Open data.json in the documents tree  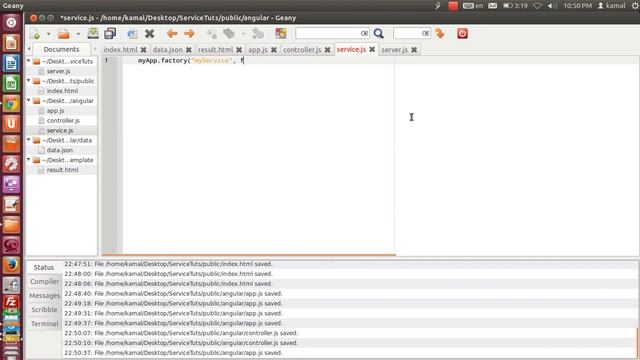[x=60, y=150]
